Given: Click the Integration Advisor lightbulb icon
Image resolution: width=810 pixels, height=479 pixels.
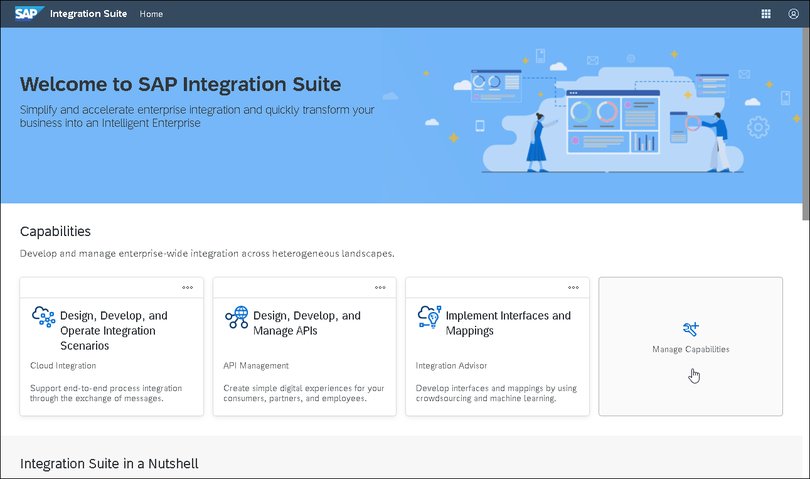Looking at the screenshot, I should click(x=429, y=317).
